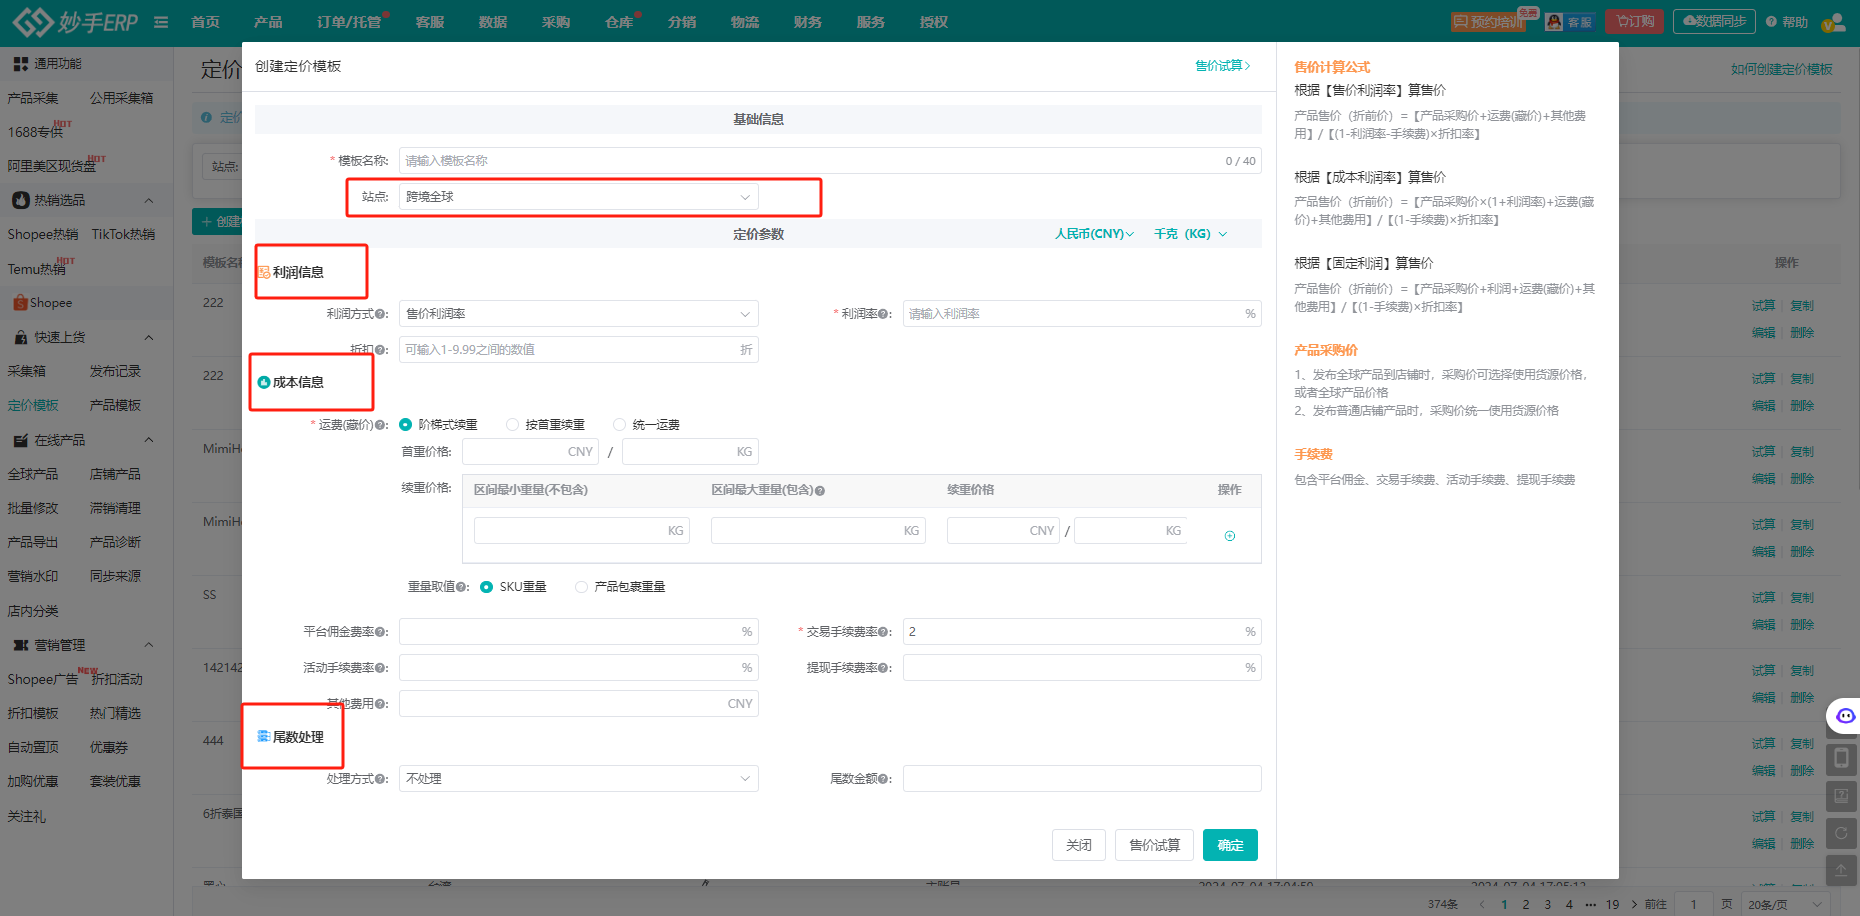
Task: Click the 售价试算 link in dialog header
Action: [x=1222, y=66]
